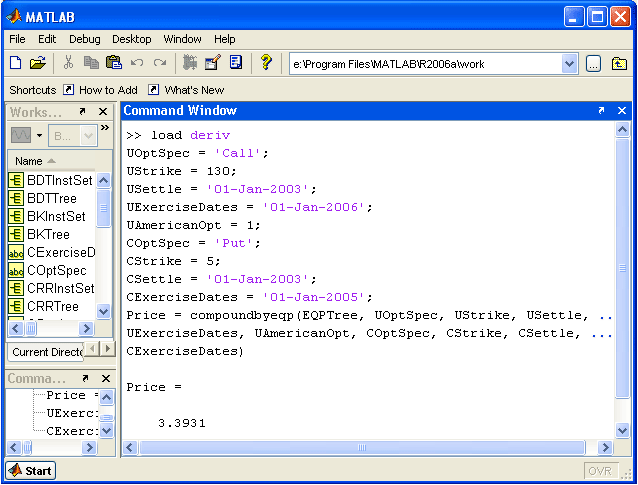Screen dimensions: 638x485
Task: Open the Desktop menu
Action: 132,39
